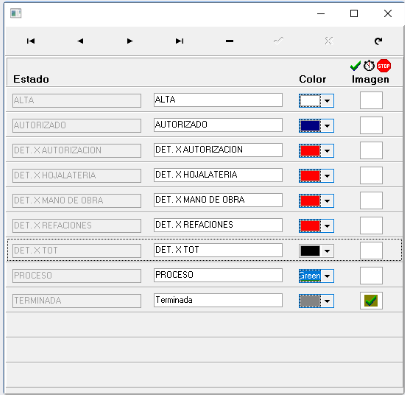Screen dimensions: 405x395
Task: Click the greyed cancel-edit X icon
Action: [328, 41]
